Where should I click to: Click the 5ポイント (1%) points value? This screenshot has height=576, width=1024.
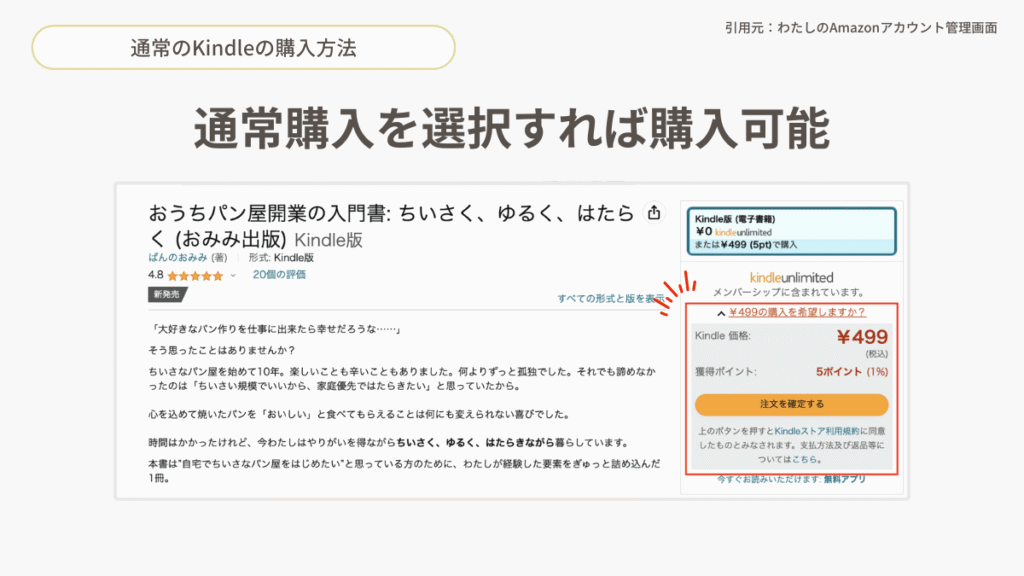tap(852, 372)
